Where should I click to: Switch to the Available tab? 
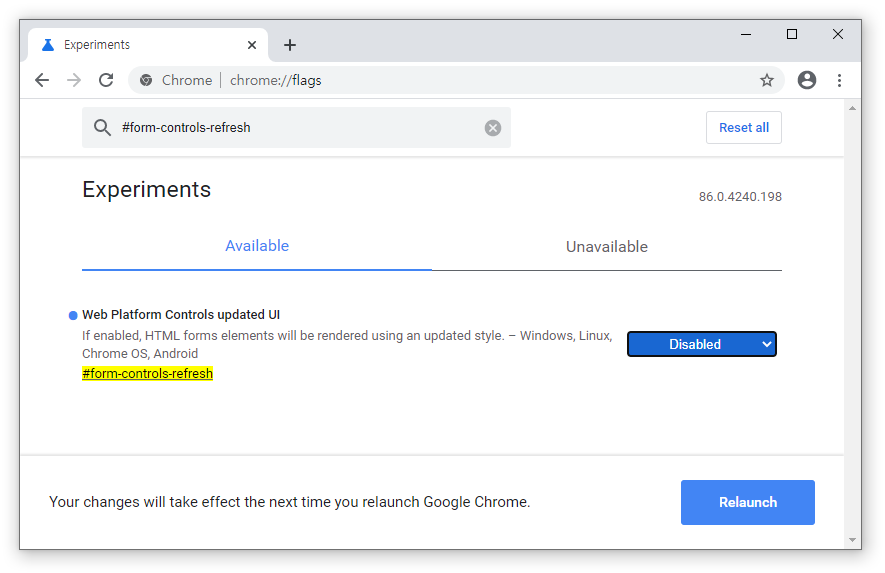257,246
